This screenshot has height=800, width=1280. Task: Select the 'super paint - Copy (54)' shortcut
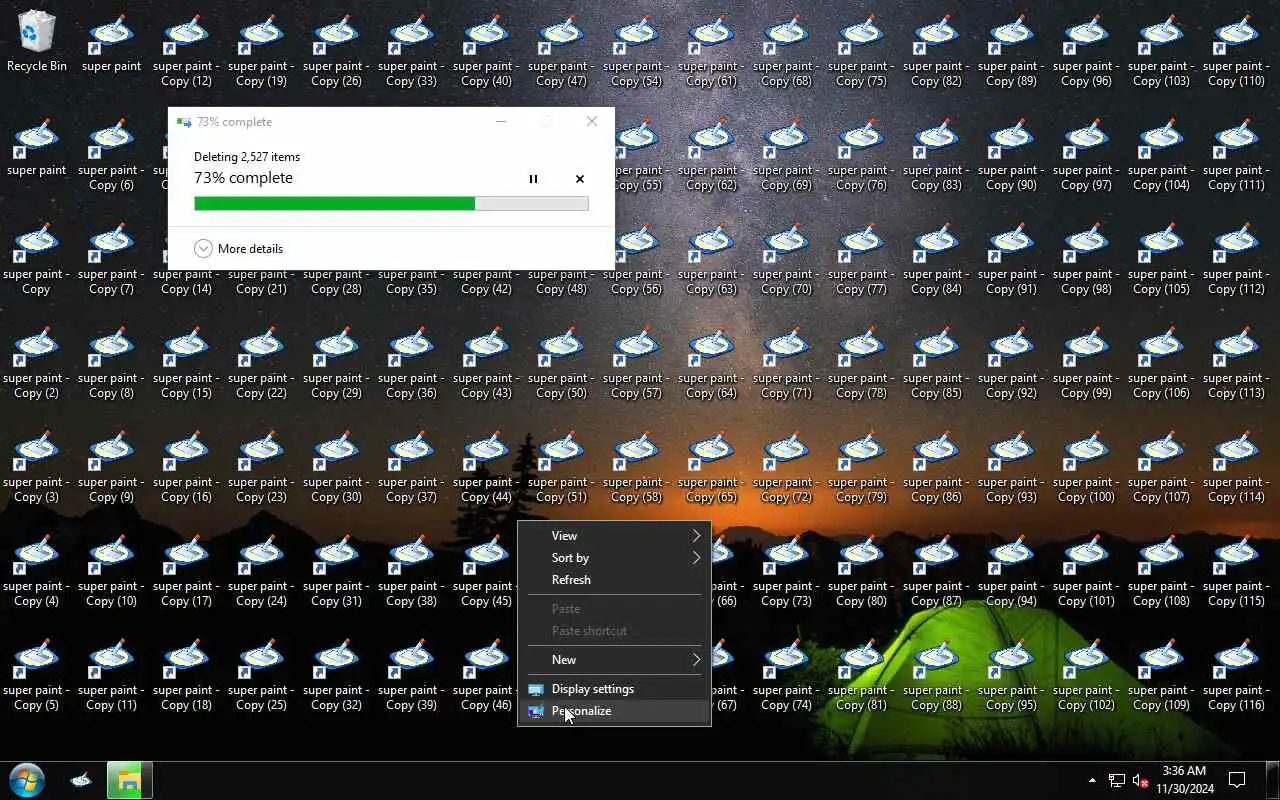pyautogui.click(x=637, y=50)
